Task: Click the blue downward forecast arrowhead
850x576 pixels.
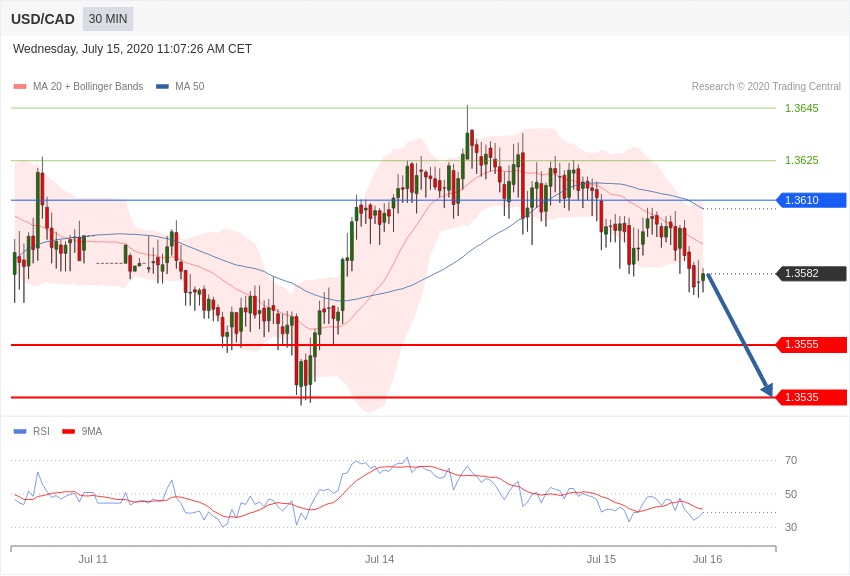Action: 766,389
